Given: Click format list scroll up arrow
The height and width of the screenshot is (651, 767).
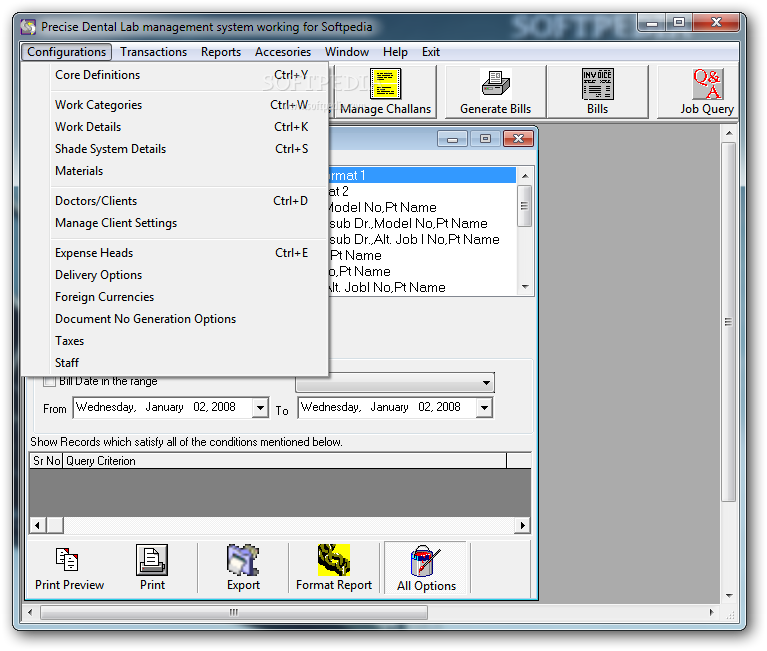Looking at the screenshot, I should coord(525,176).
